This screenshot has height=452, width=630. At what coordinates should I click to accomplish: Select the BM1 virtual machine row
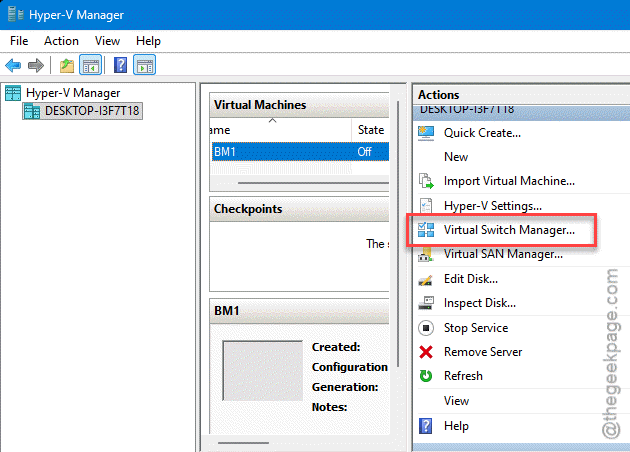tap(300, 152)
